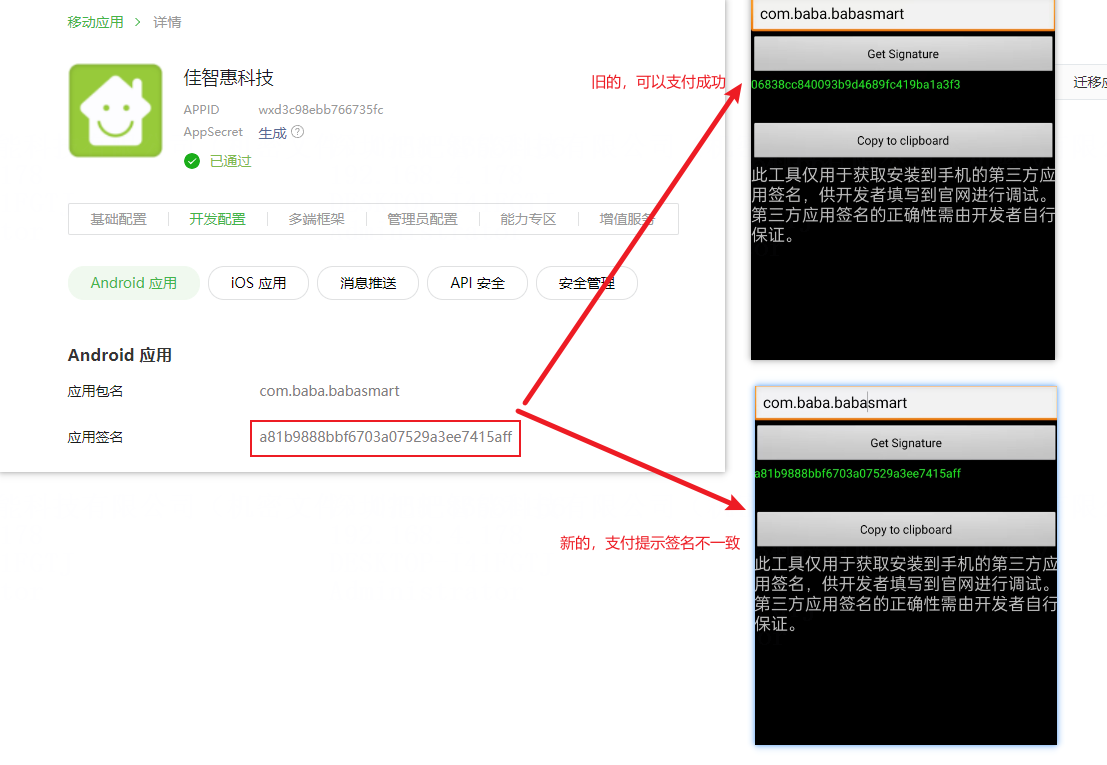Select the 消息推送 pill button
The image size is (1107, 765).
click(368, 283)
